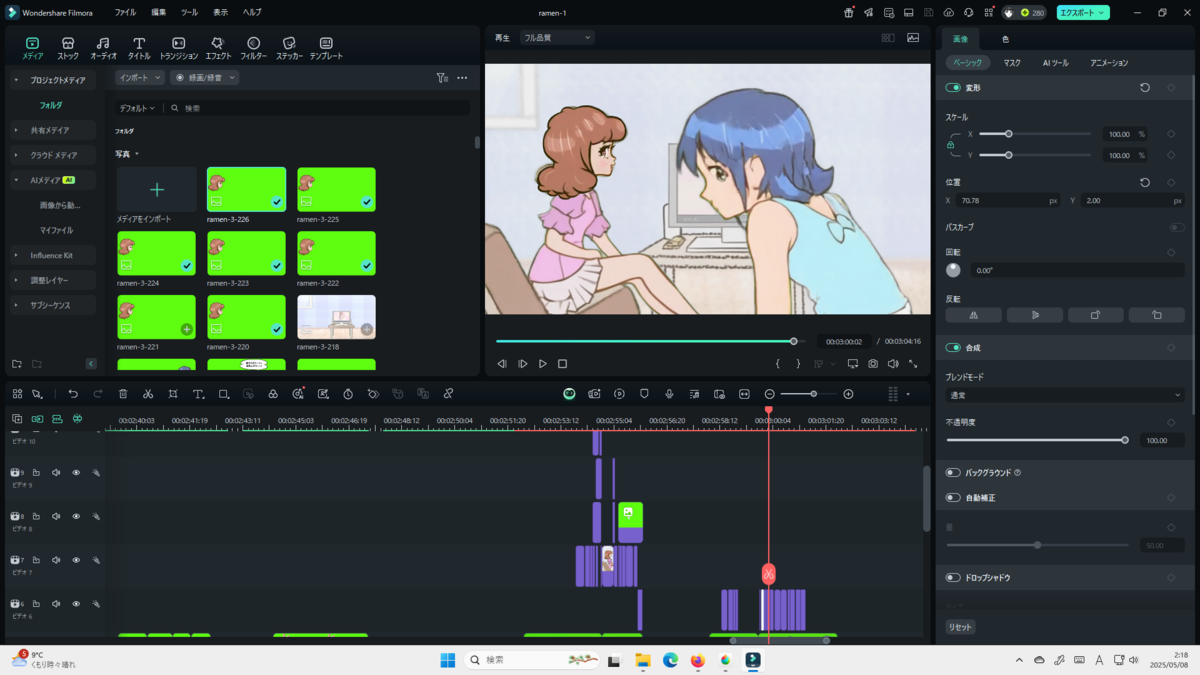The height and width of the screenshot is (675, 1200).
Task: Enable the 自動補正 (Auto enhance) switch
Action: 953,497
